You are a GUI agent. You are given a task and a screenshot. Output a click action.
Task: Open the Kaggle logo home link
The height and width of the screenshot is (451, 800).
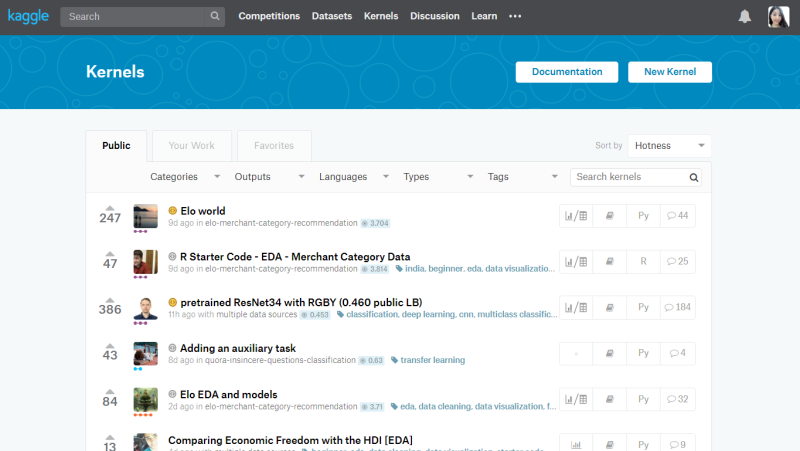coord(28,16)
